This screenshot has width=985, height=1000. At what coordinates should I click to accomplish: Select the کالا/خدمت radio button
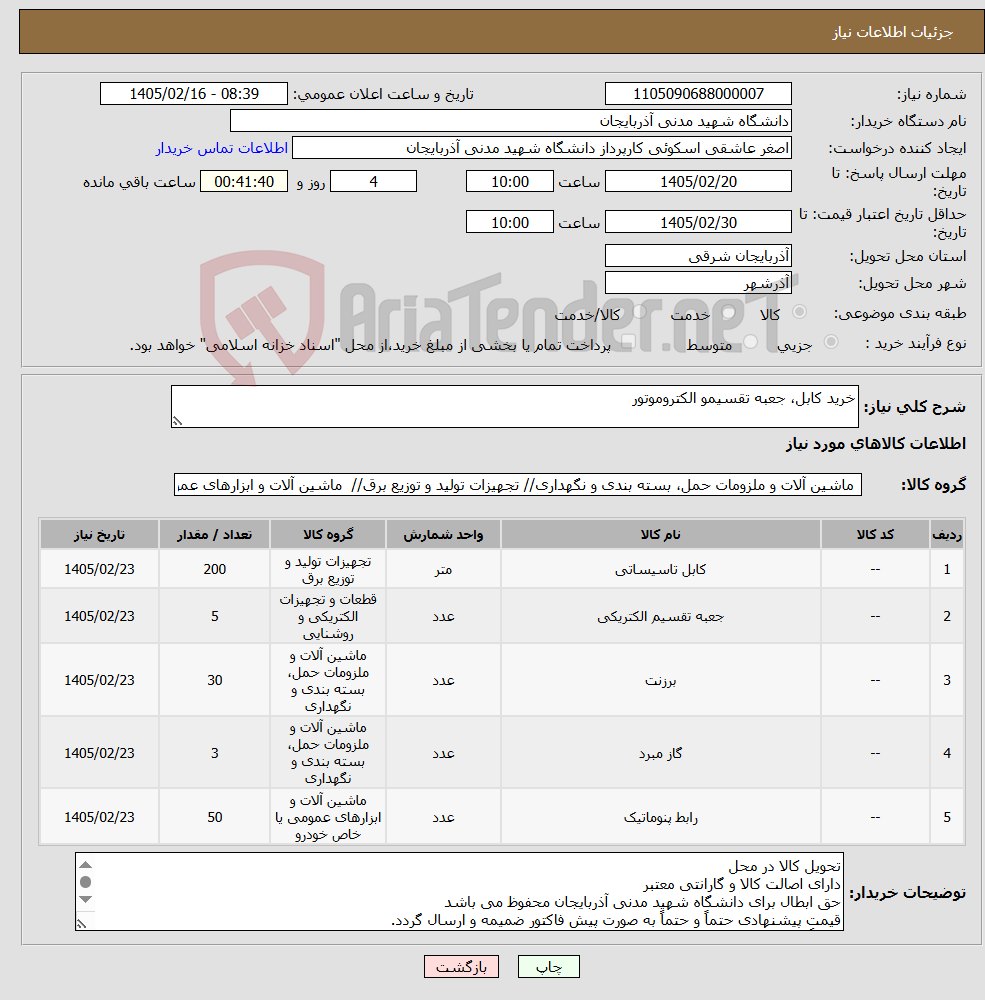[639, 312]
